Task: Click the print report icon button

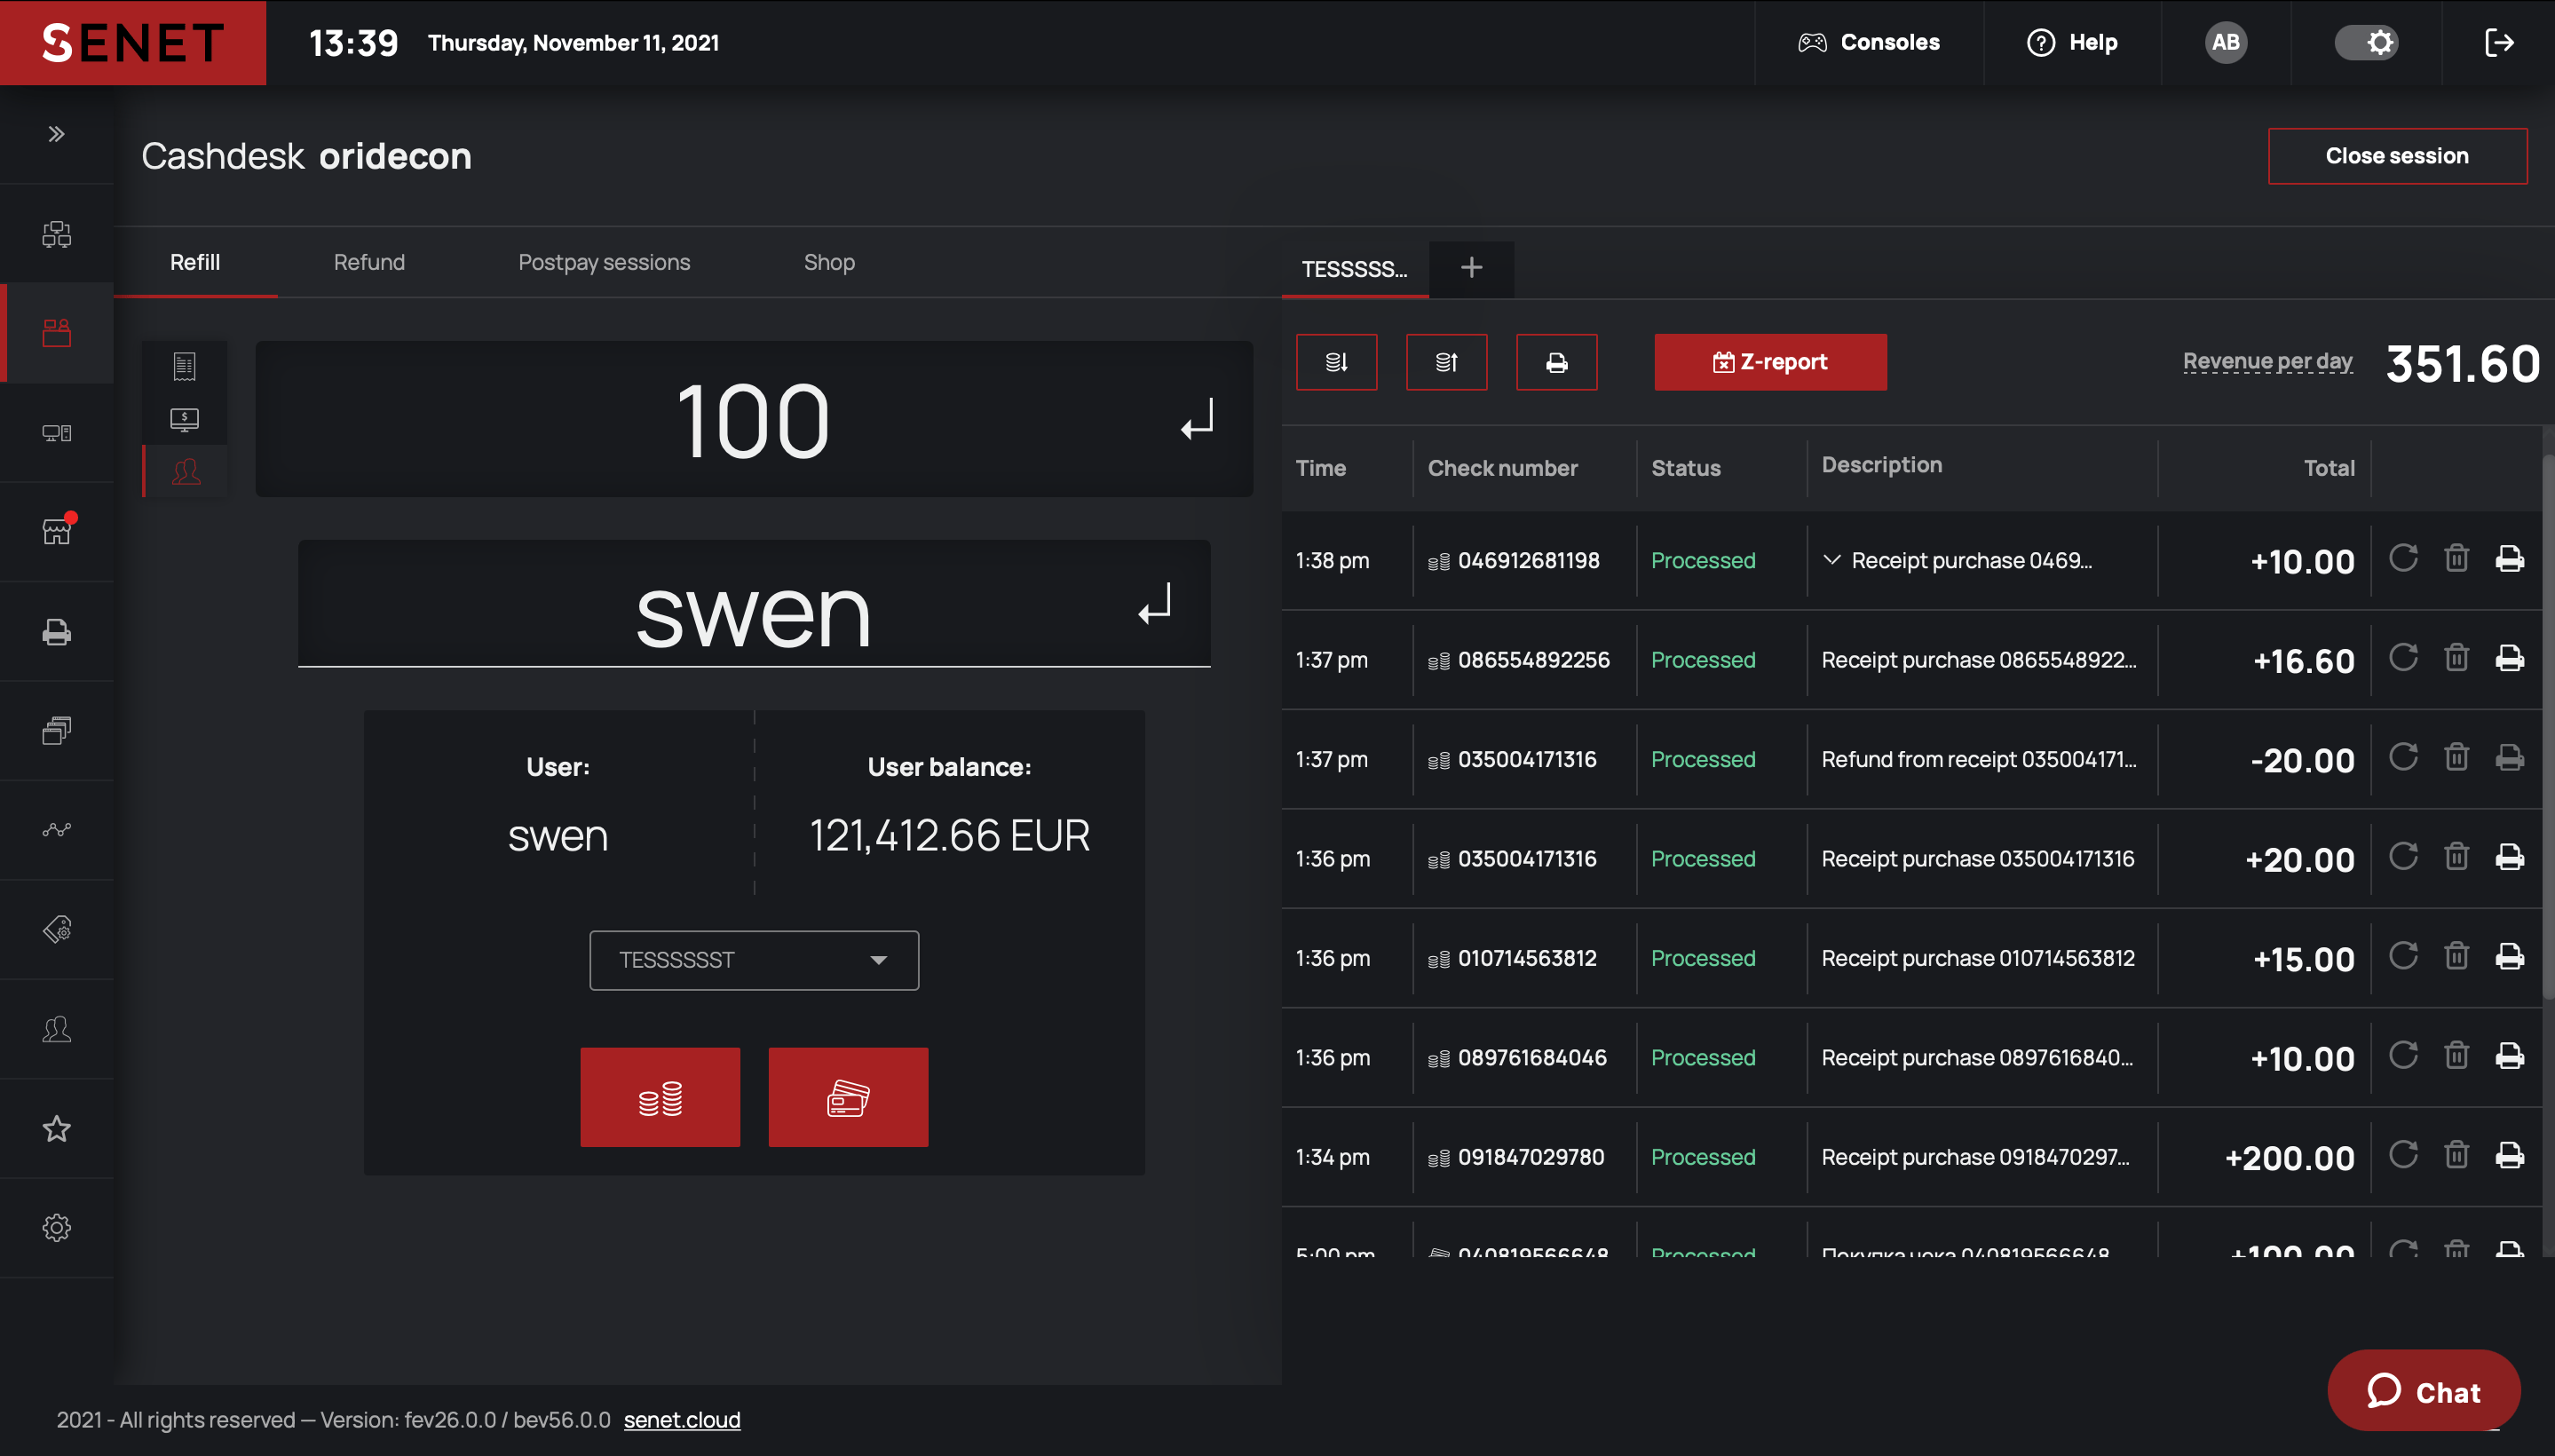Action: click(1557, 362)
